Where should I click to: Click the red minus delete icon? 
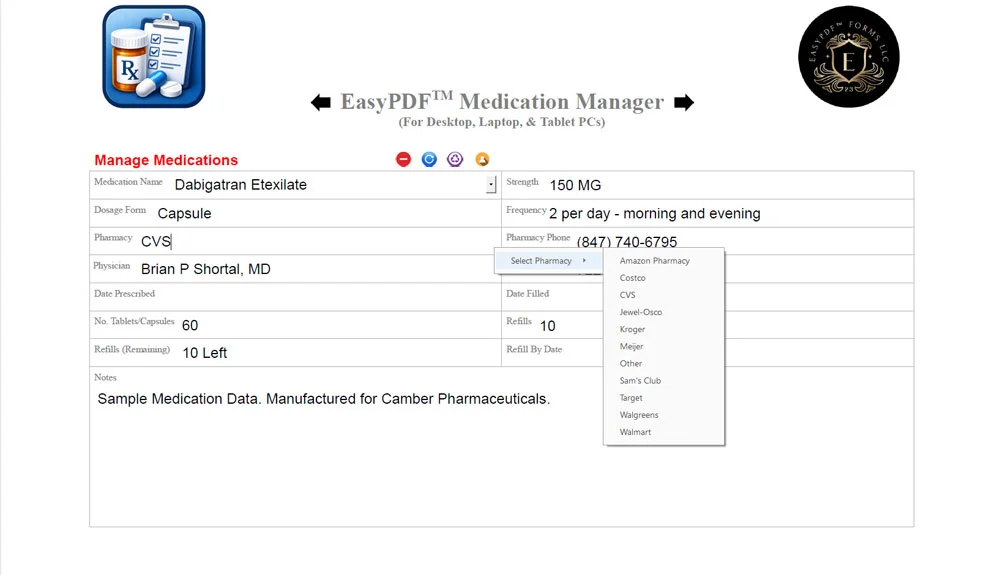click(x=403, y=159)
